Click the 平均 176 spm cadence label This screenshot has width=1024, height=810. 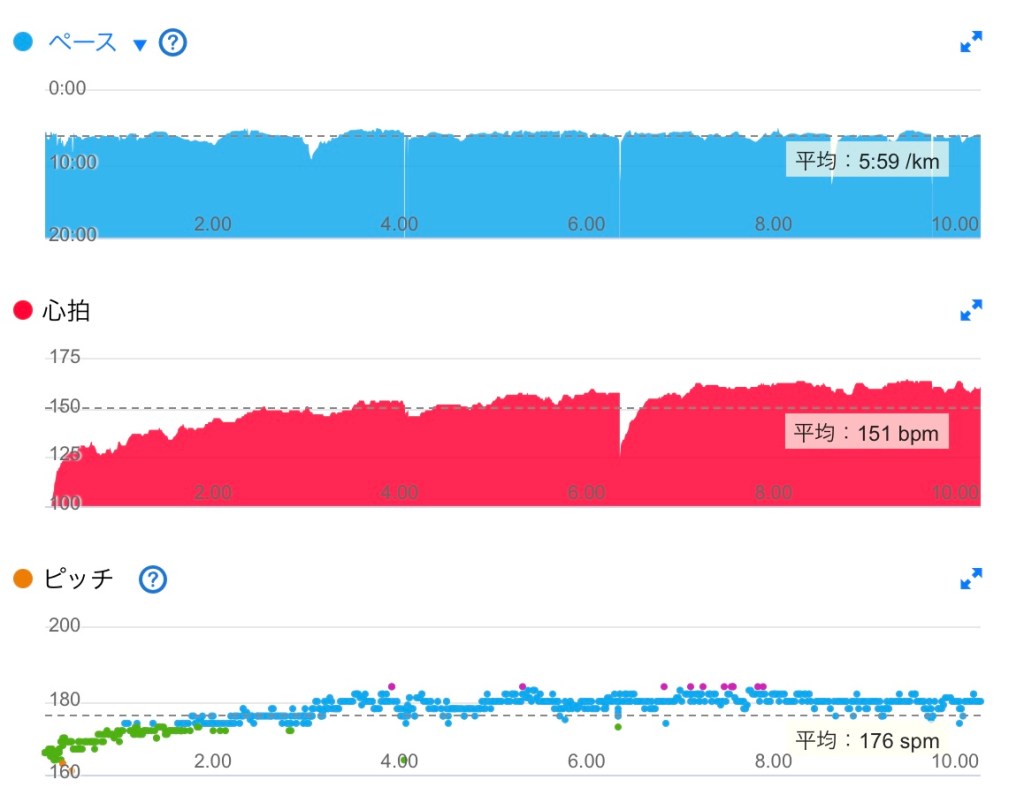[x=867, y=741]
